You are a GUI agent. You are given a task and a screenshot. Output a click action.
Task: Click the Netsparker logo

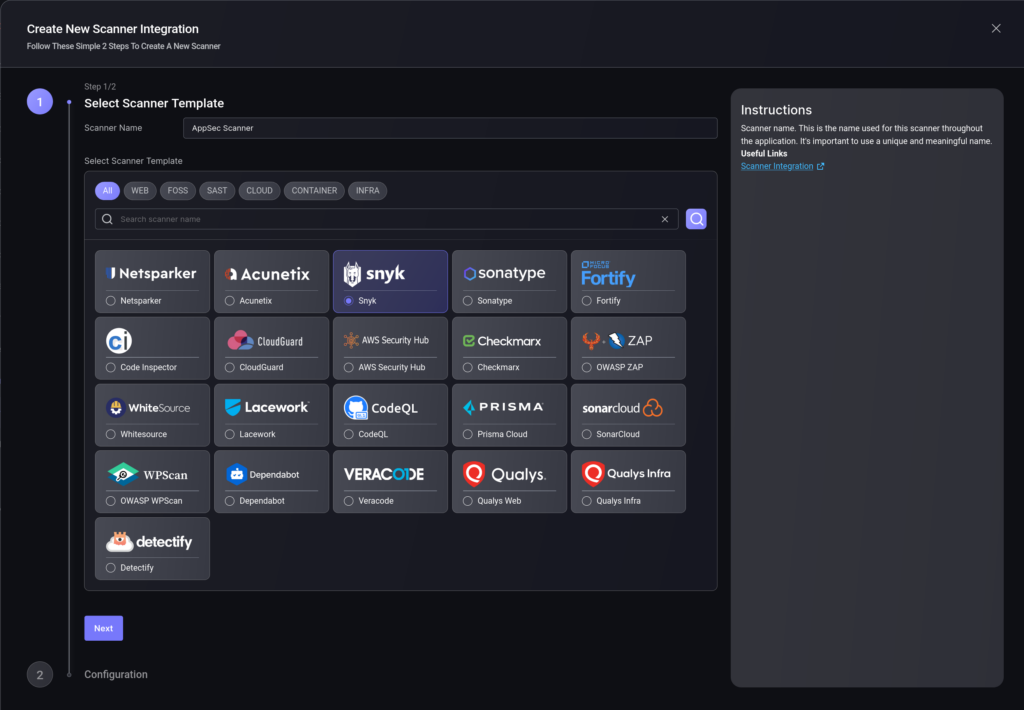pyautogui.click(x=151, y=274)
